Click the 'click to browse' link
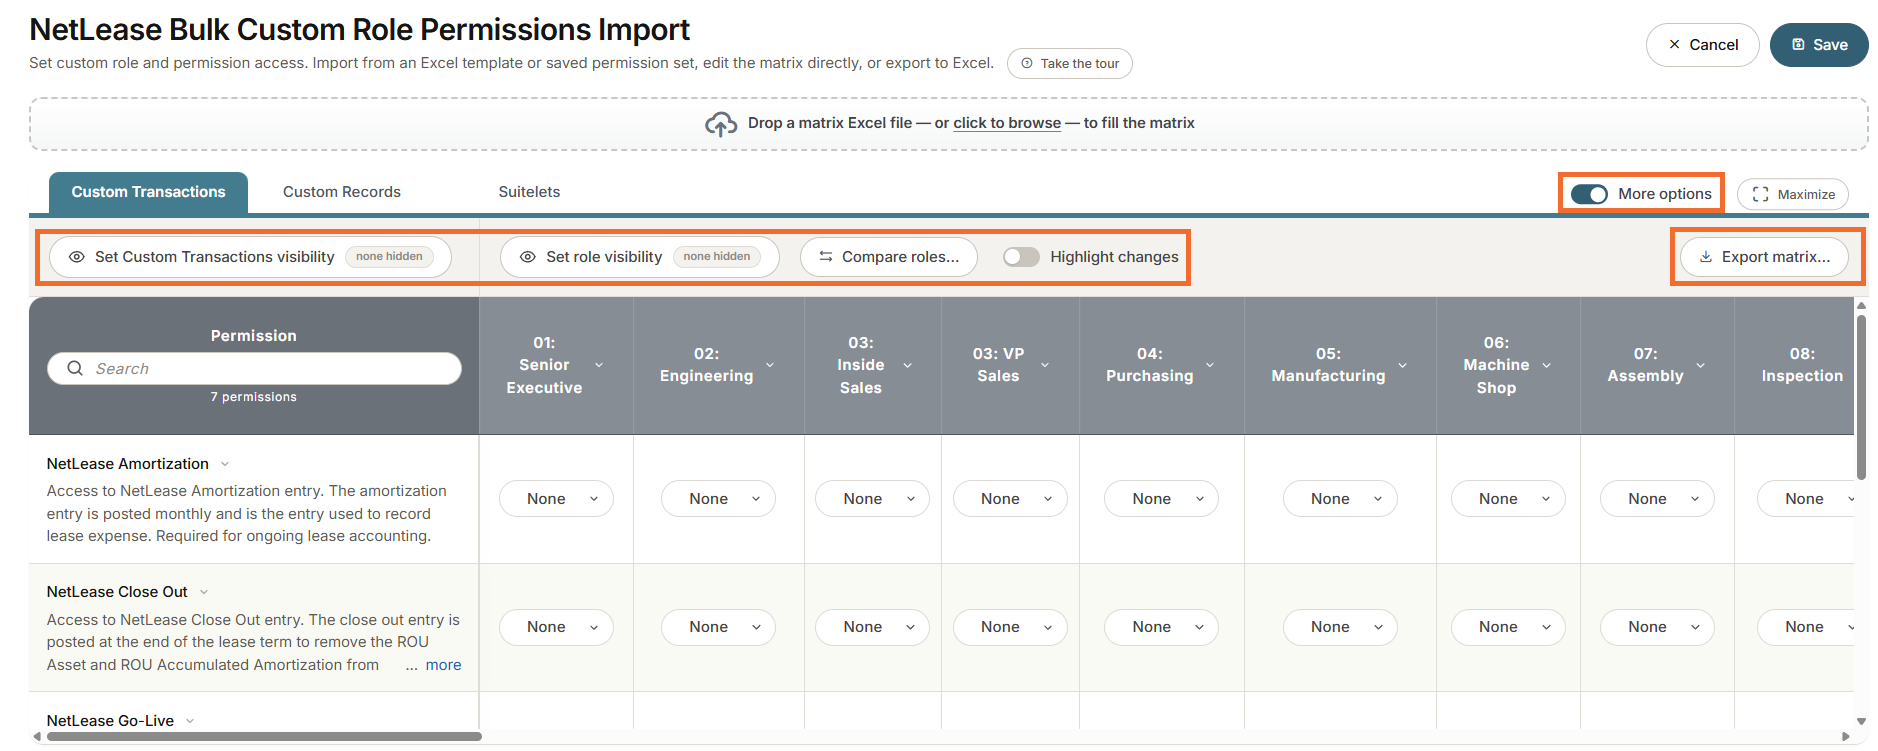 coord(1007,123)
